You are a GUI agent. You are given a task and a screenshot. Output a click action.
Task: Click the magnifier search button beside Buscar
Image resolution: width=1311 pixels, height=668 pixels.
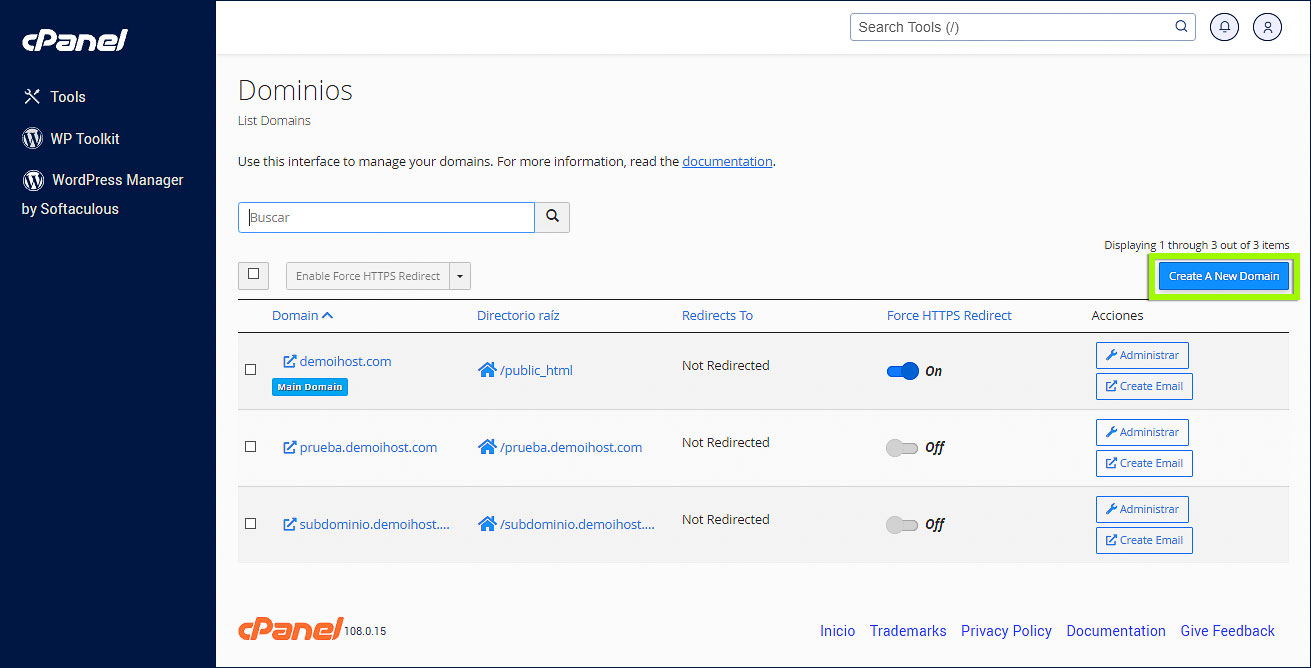(552, 217)
